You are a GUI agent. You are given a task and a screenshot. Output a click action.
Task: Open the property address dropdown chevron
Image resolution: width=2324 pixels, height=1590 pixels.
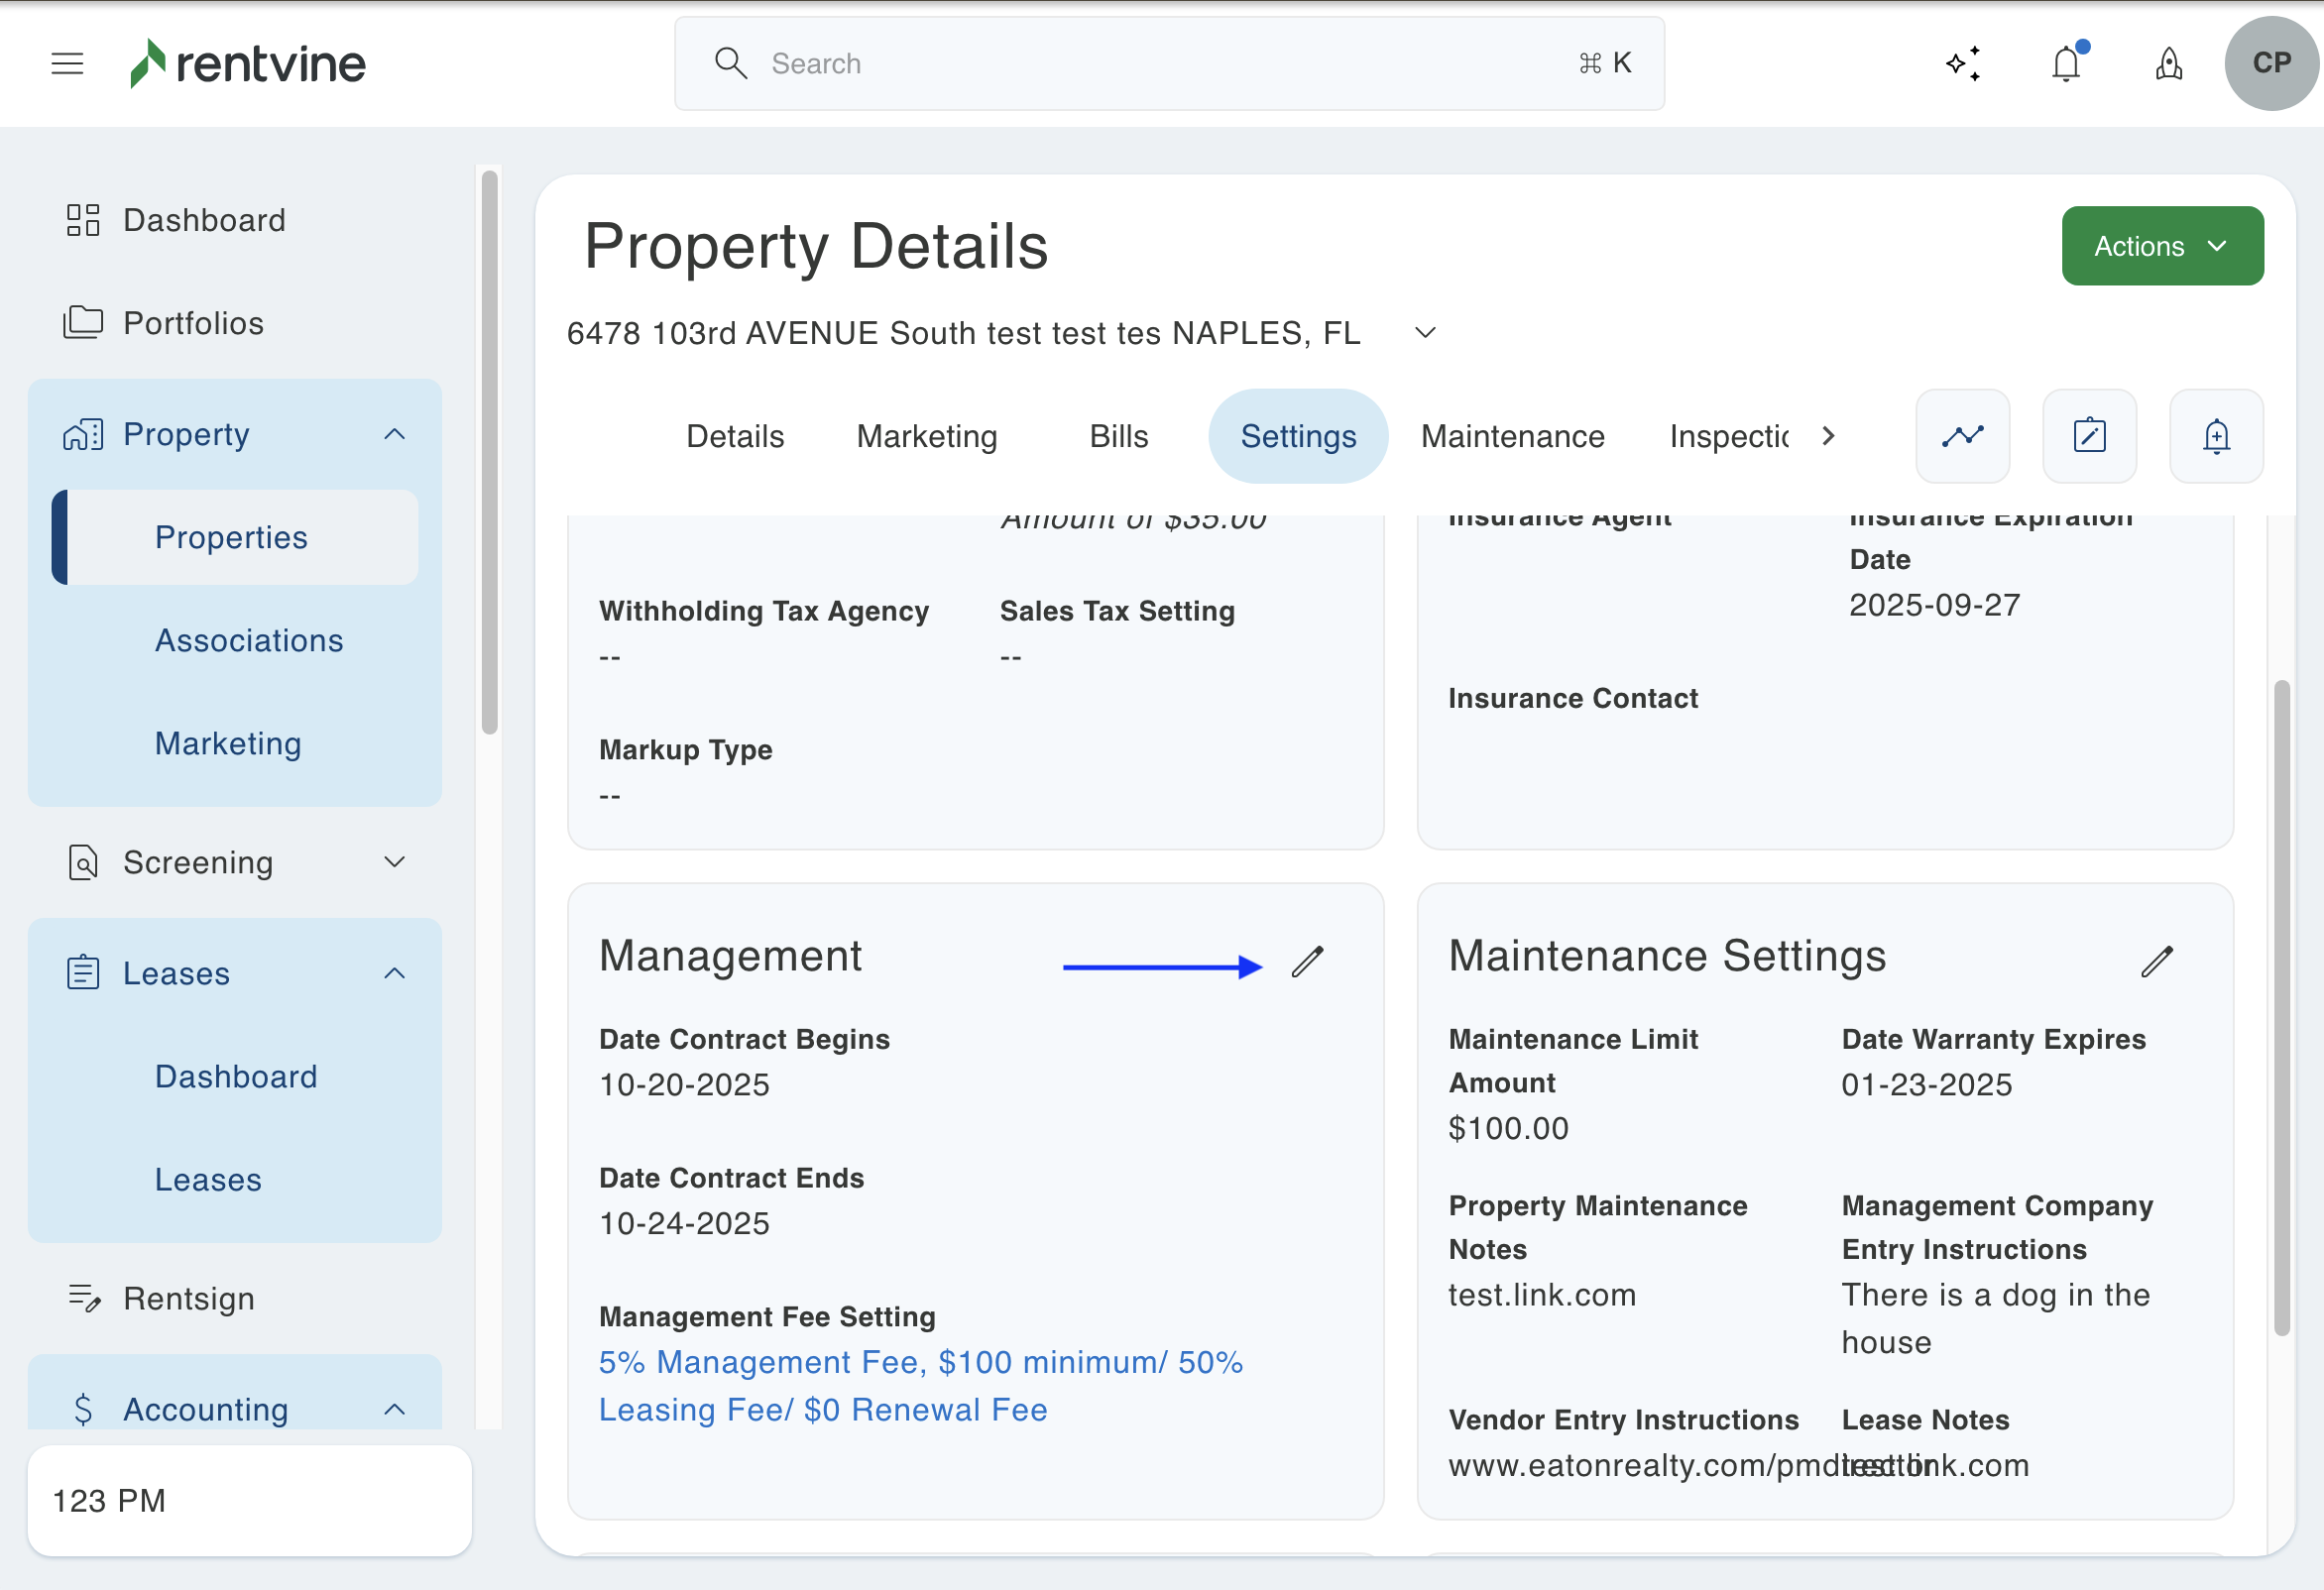[x=1425, y=333]
